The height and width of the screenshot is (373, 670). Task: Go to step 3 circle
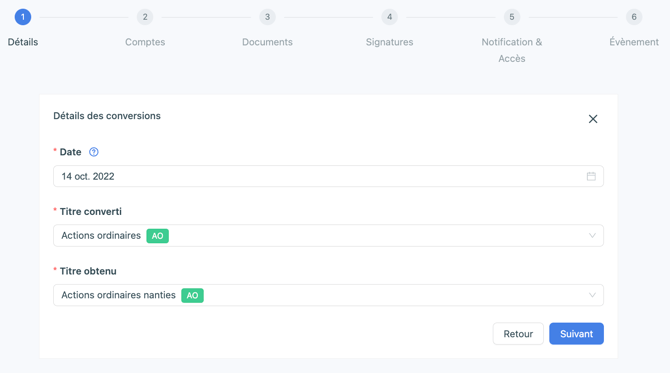(267, 17)
